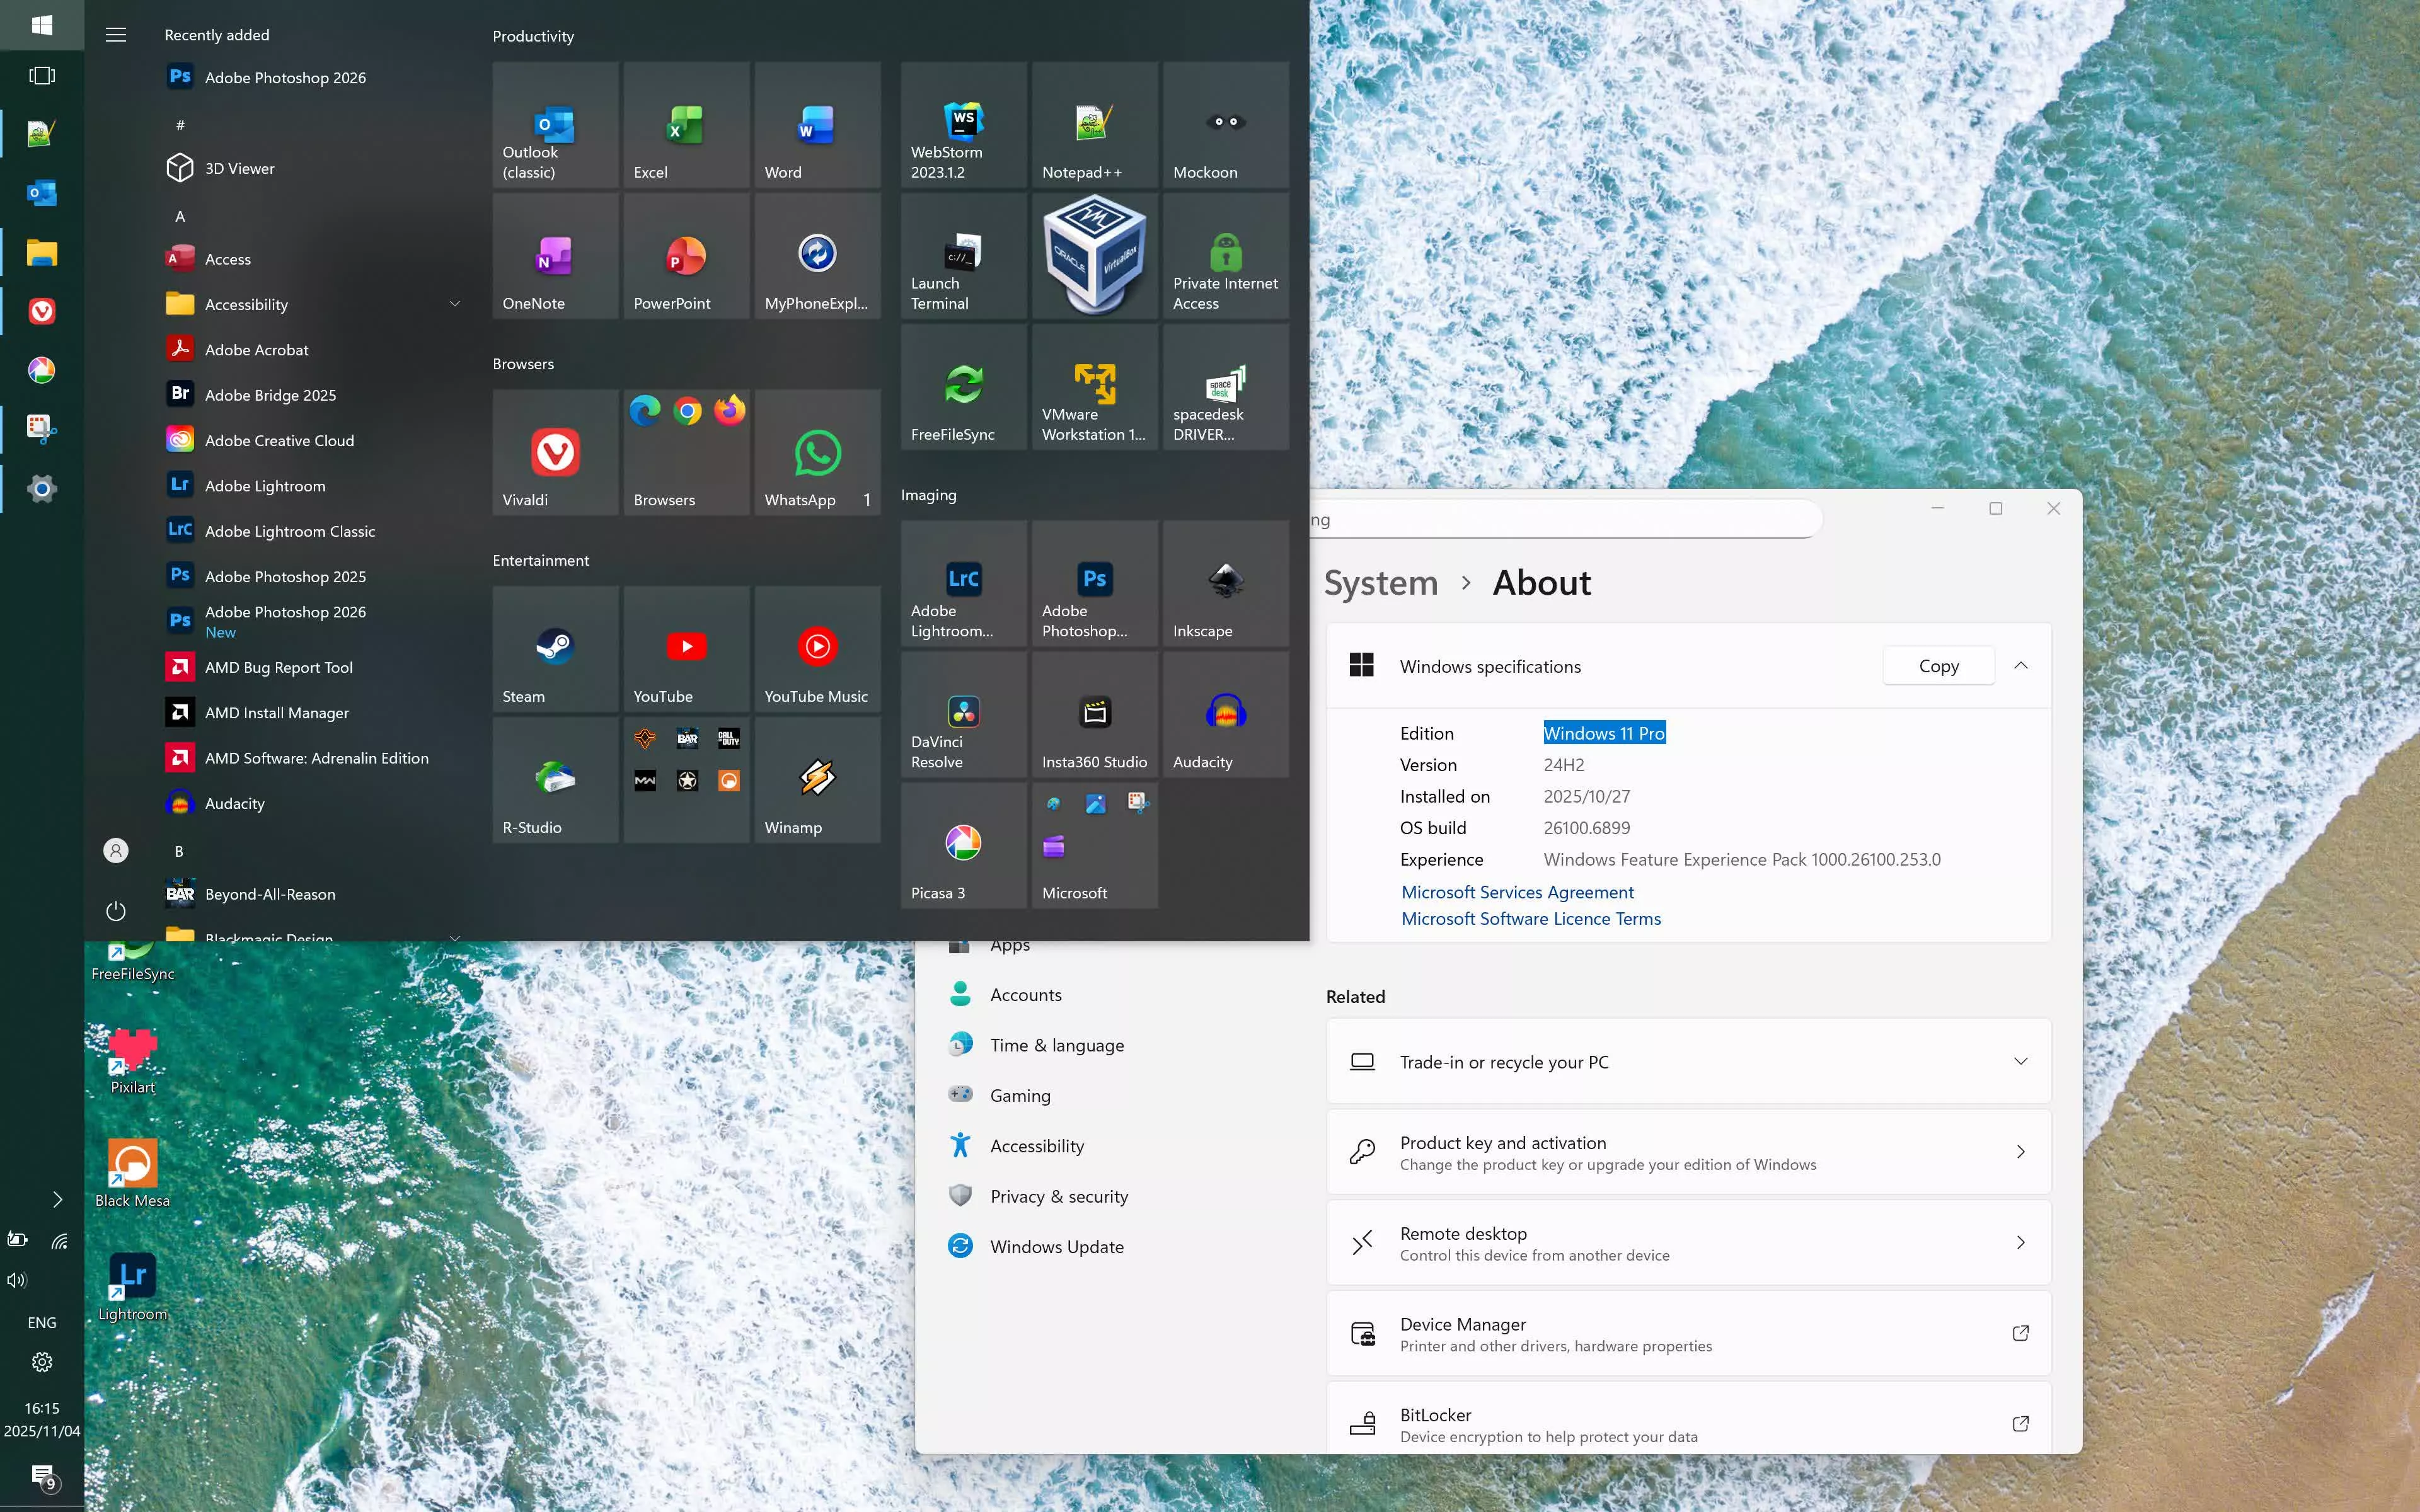Launch Notepad++ from the Start tiles
The width and height of the screenshot is (2420, 1512).
1094,125
